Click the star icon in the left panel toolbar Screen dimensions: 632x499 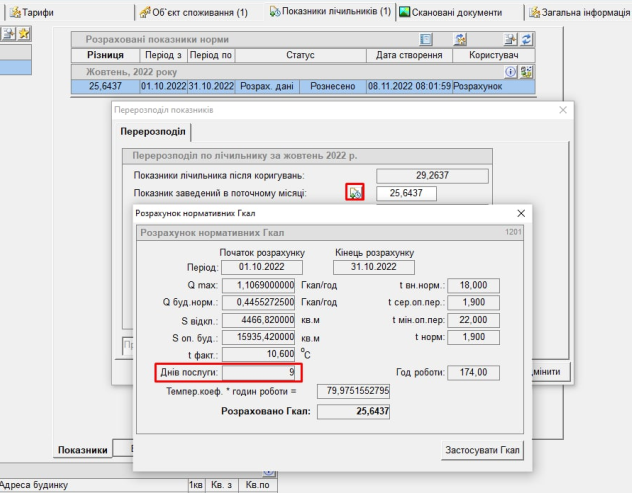click(23, 34)
